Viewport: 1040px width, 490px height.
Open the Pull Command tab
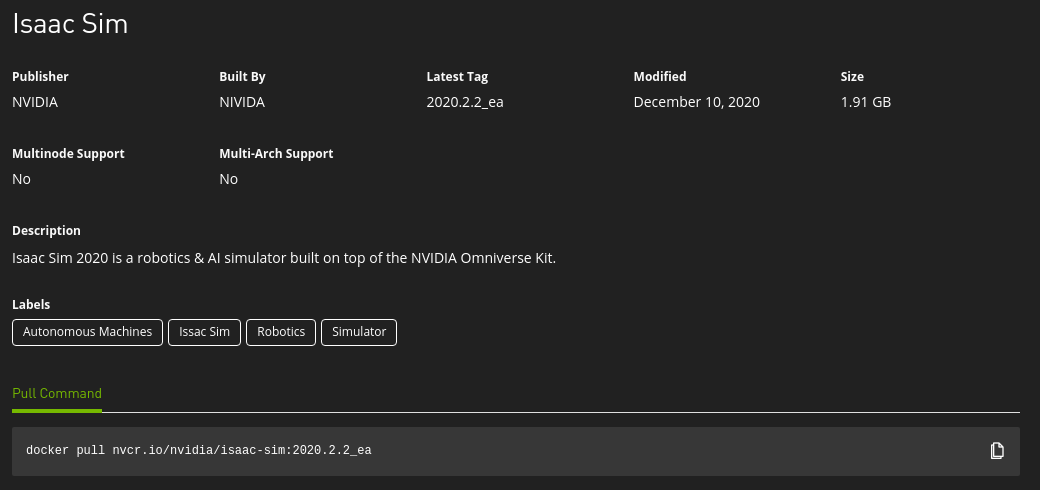pos(57,394)
